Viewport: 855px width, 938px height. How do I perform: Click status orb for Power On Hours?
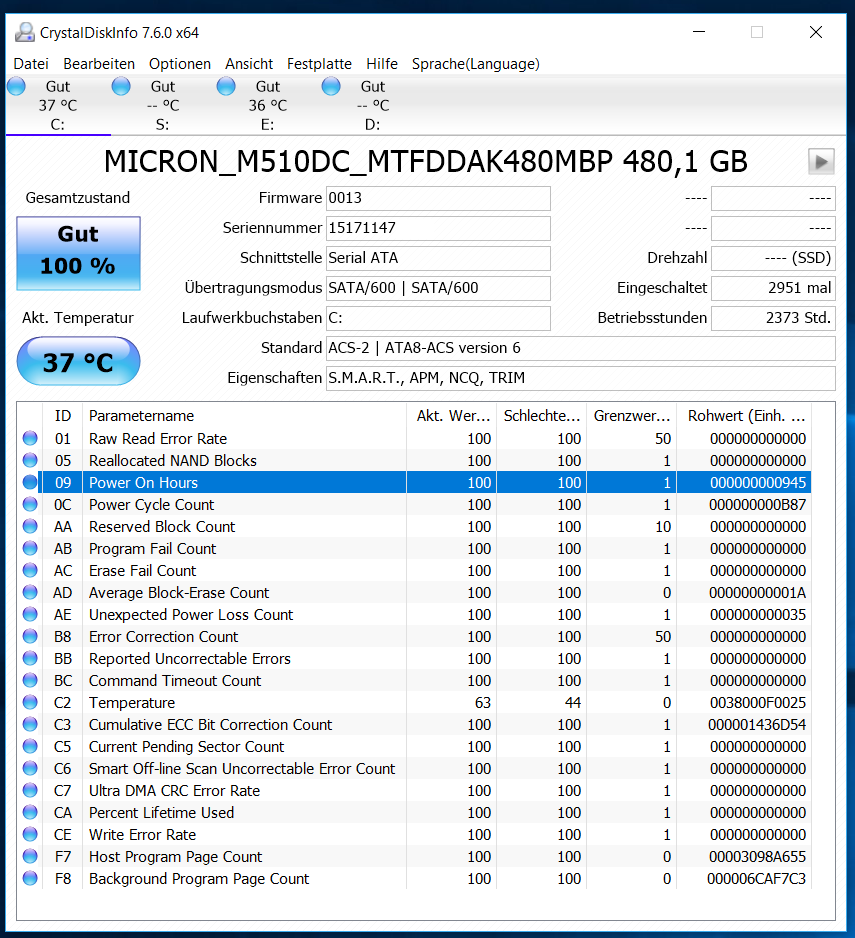[30, 483]
